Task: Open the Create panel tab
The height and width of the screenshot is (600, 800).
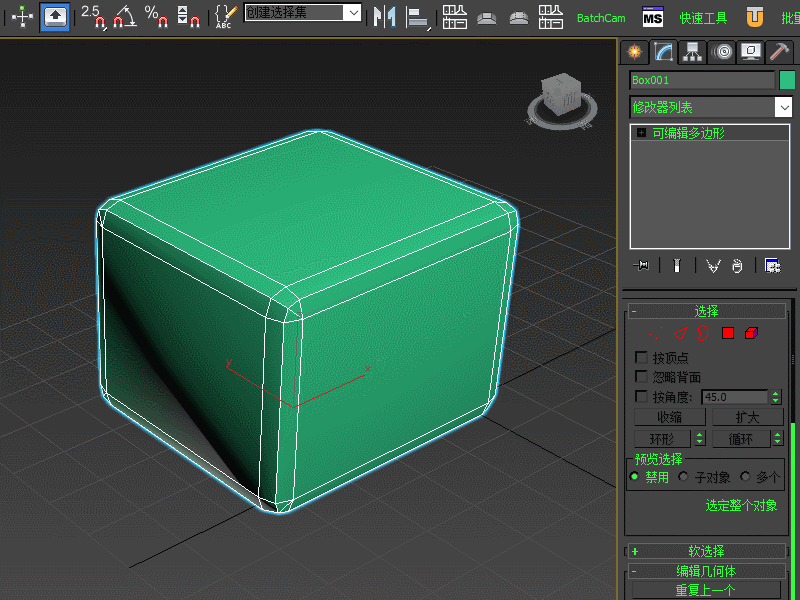Action: point(632,52)
